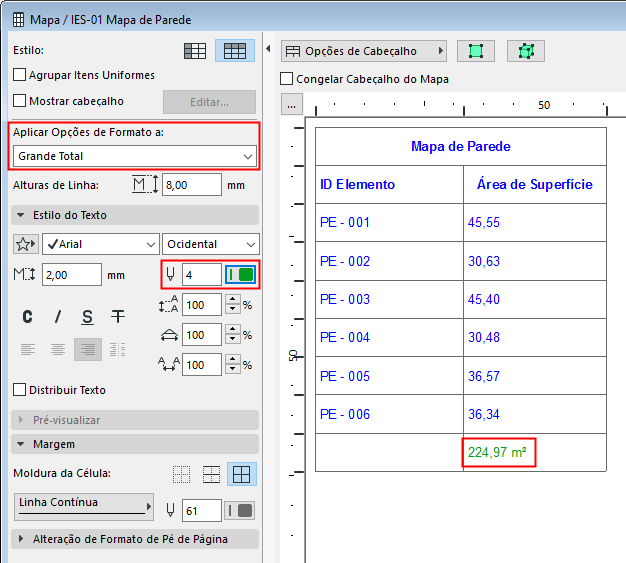Open the green text pen color swatch
Screen dimensions: 626x563
point(241,275)
